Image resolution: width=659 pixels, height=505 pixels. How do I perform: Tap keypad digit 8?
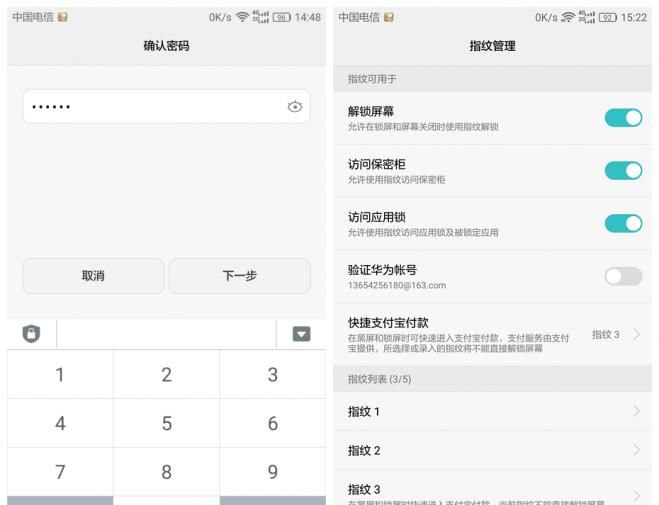[166, 472]
